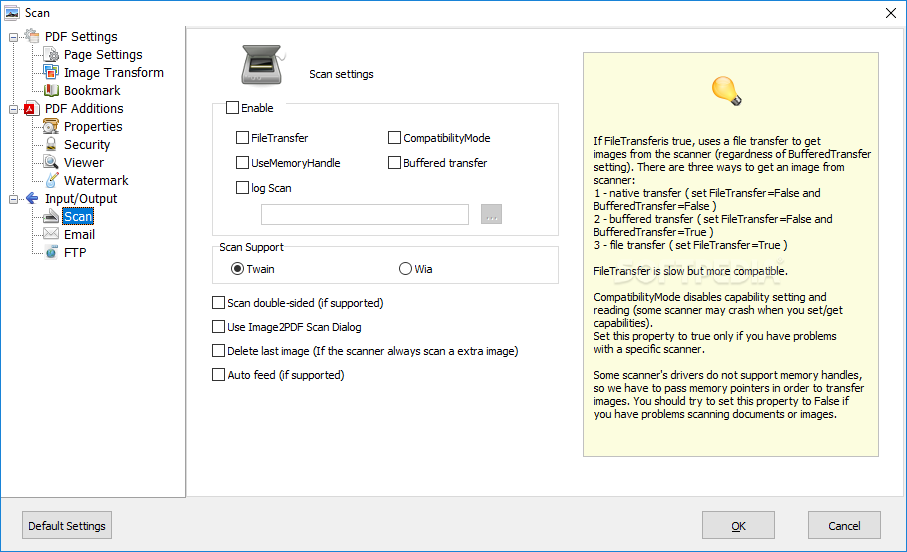The width and height of the screenshot is (907, 552).
Task: Select Viewer in the tree
Action: coord(84,162)
